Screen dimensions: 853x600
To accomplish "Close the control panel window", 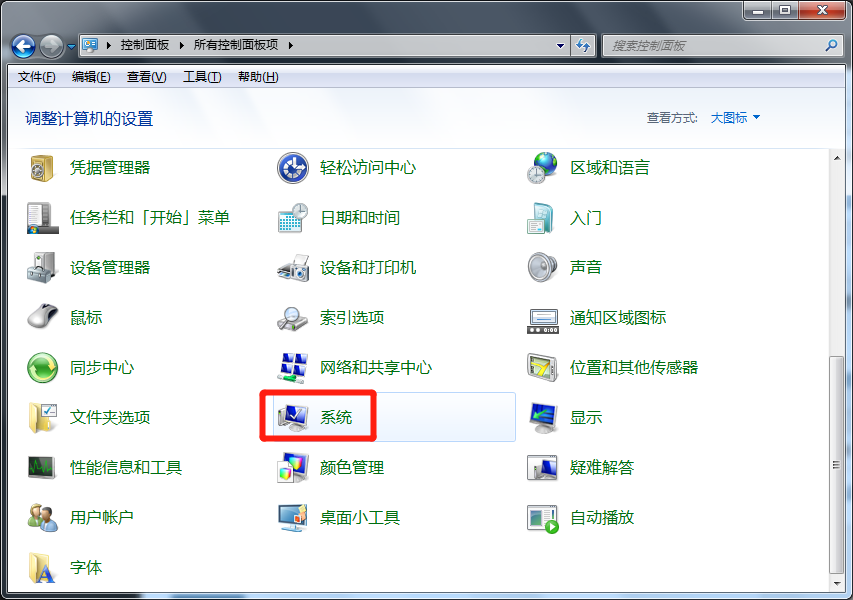I will (x=822, y=10).
